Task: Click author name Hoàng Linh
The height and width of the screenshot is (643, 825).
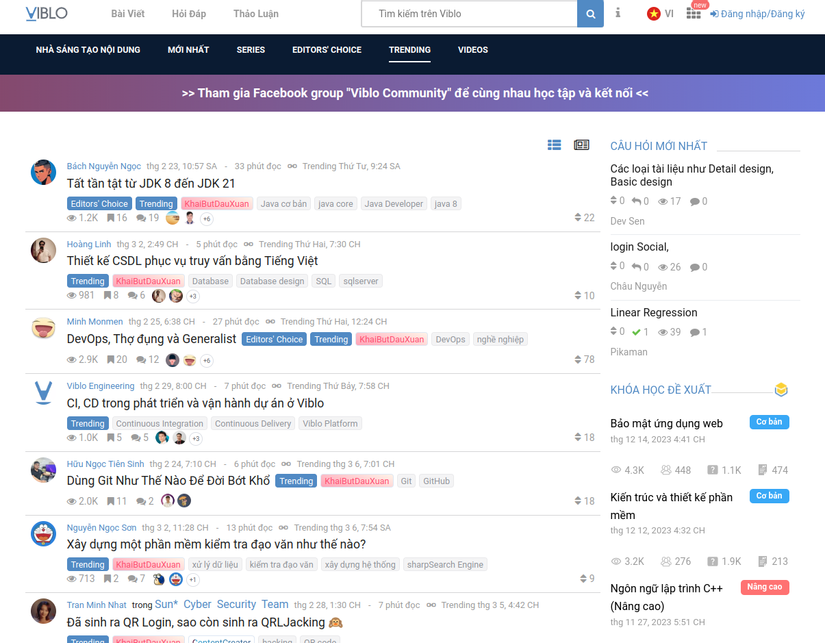Action: (88, 244)
